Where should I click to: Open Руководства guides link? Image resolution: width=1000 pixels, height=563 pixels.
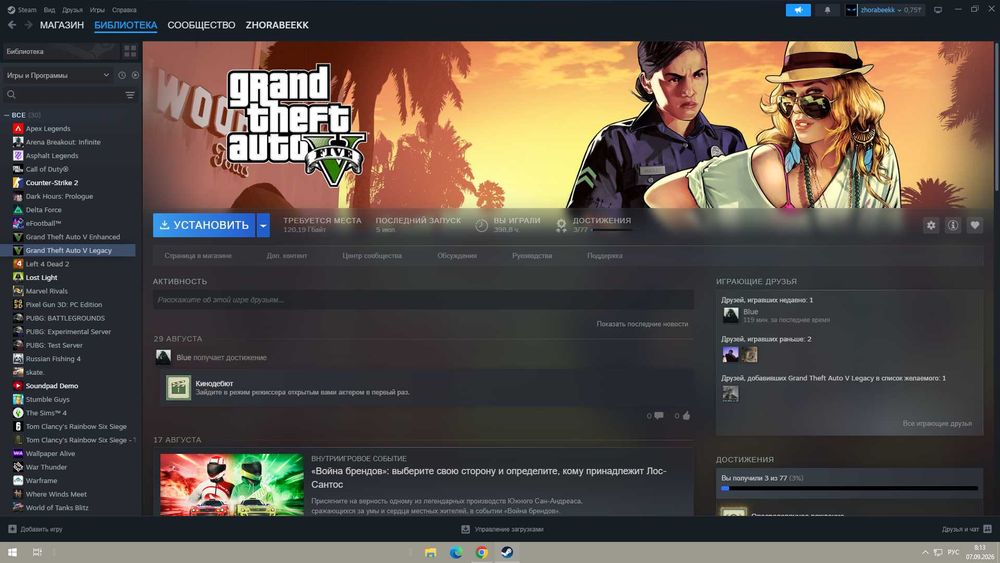(x=532, y=256)
